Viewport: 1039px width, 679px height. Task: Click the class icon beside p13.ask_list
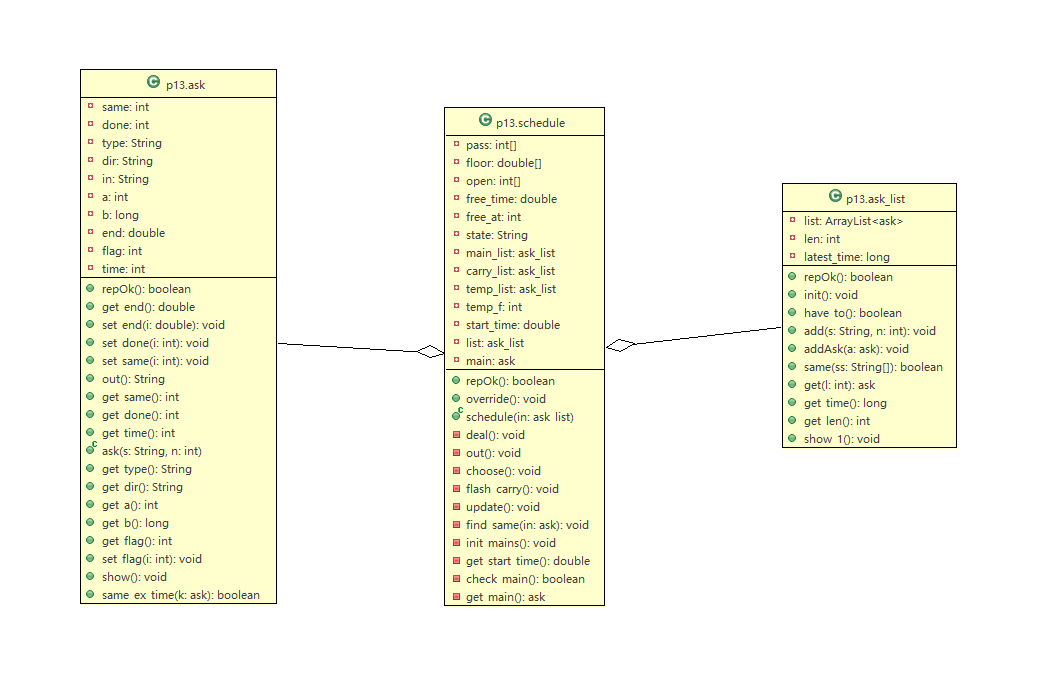click(835, 197)
